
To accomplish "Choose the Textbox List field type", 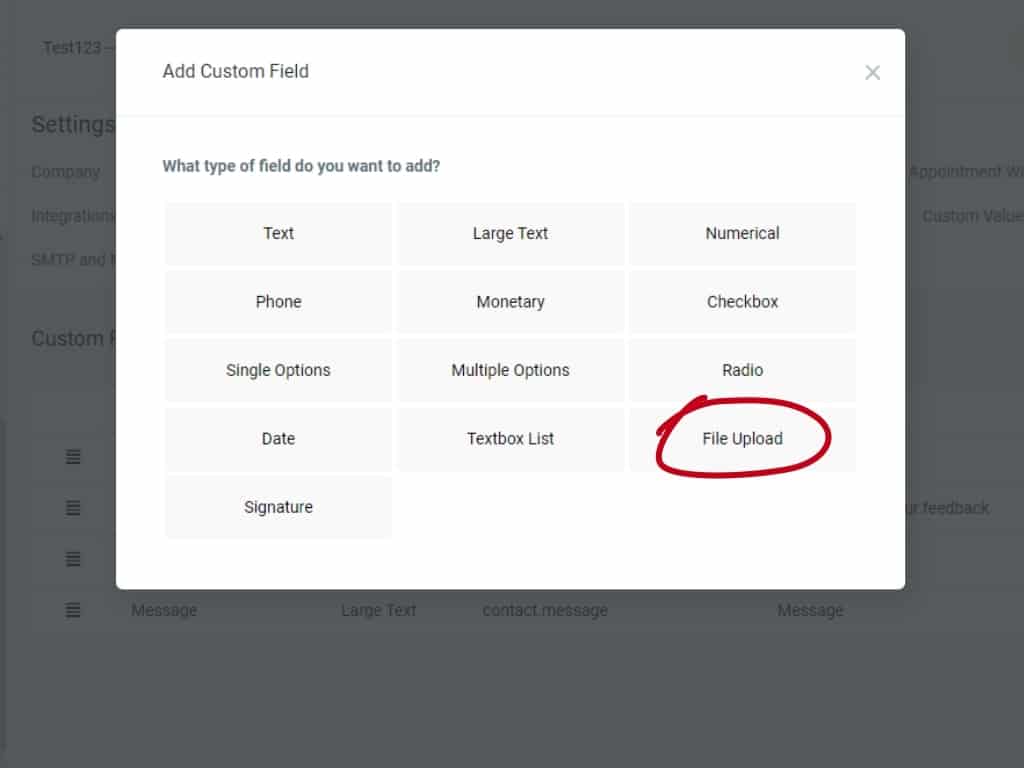I will tap(510, 439).
